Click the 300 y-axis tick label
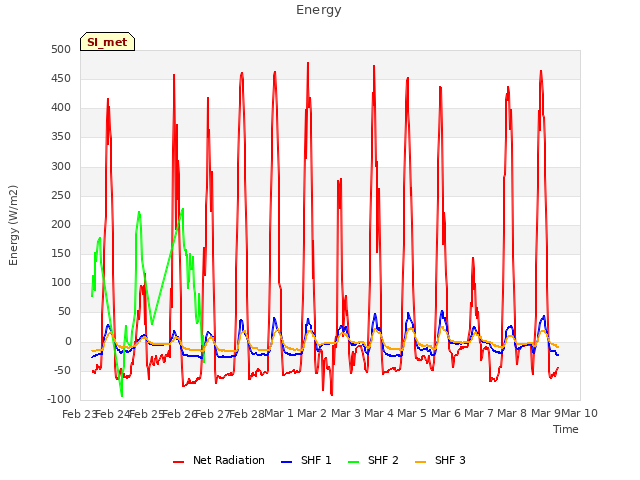This screenshot has height=480, width=640. (x=61, y=167)
